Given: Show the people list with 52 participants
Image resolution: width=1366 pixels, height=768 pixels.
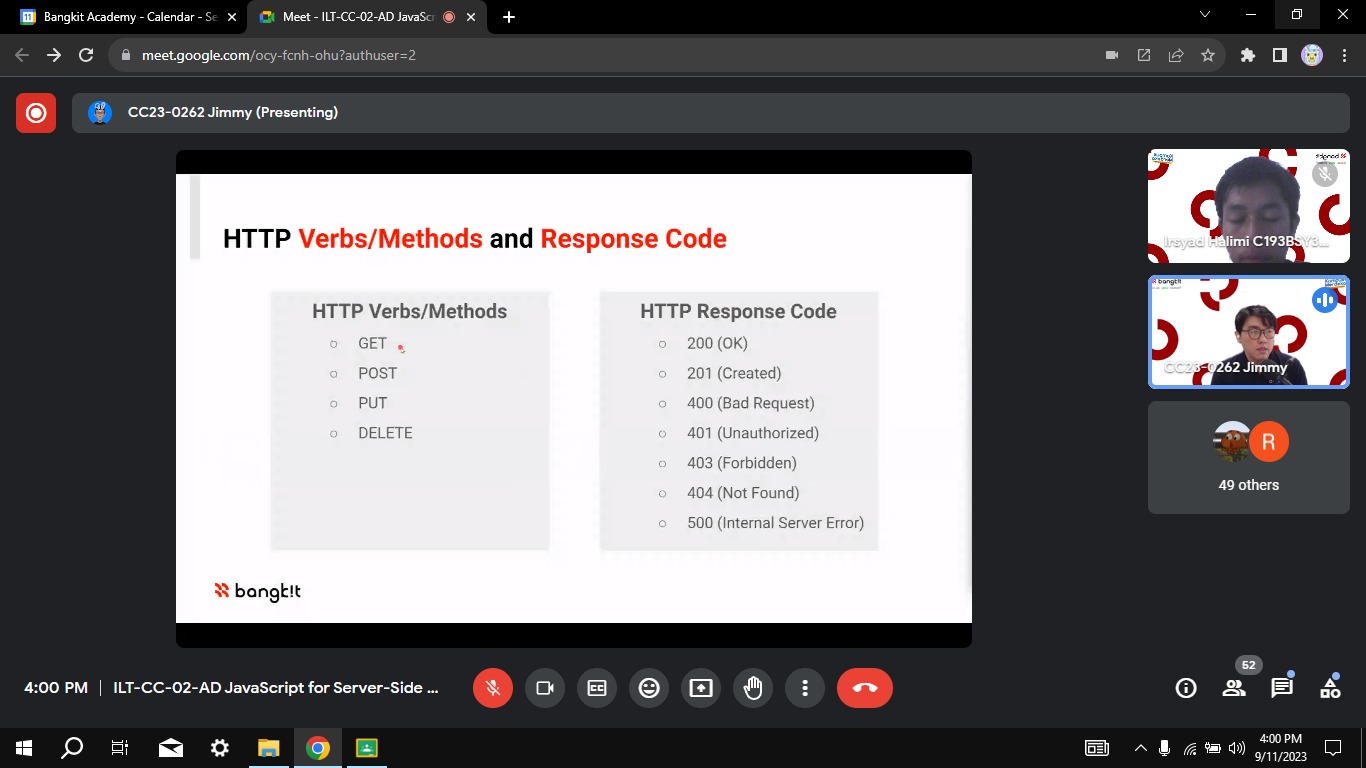Looking at the screenshot, I should pos(1234,688).
